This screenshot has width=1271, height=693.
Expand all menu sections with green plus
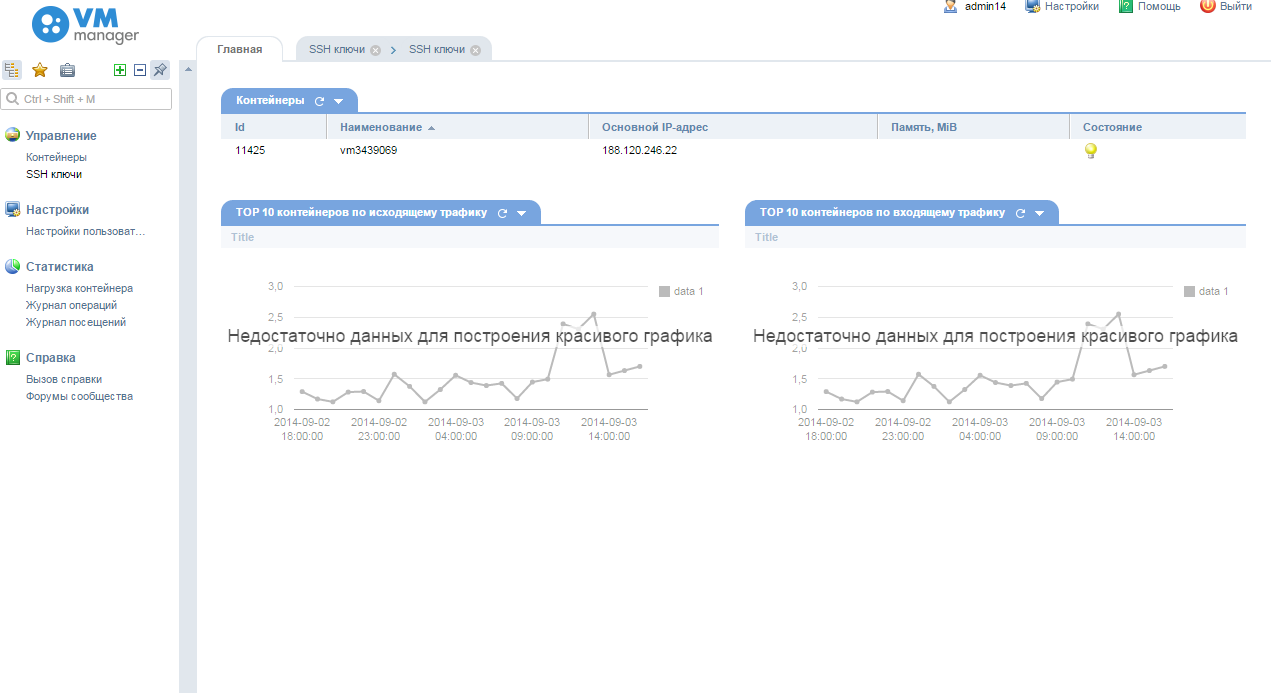pos(120,70)
